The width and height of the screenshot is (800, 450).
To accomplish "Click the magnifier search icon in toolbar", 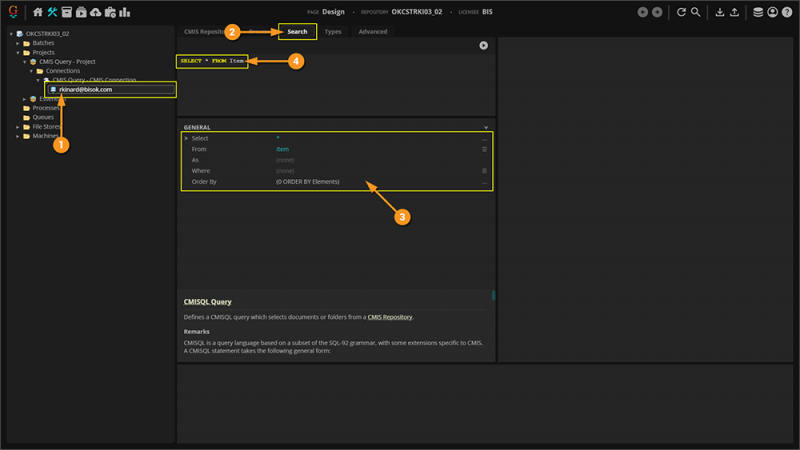I will pyautogui.click(x=695, y=12).
